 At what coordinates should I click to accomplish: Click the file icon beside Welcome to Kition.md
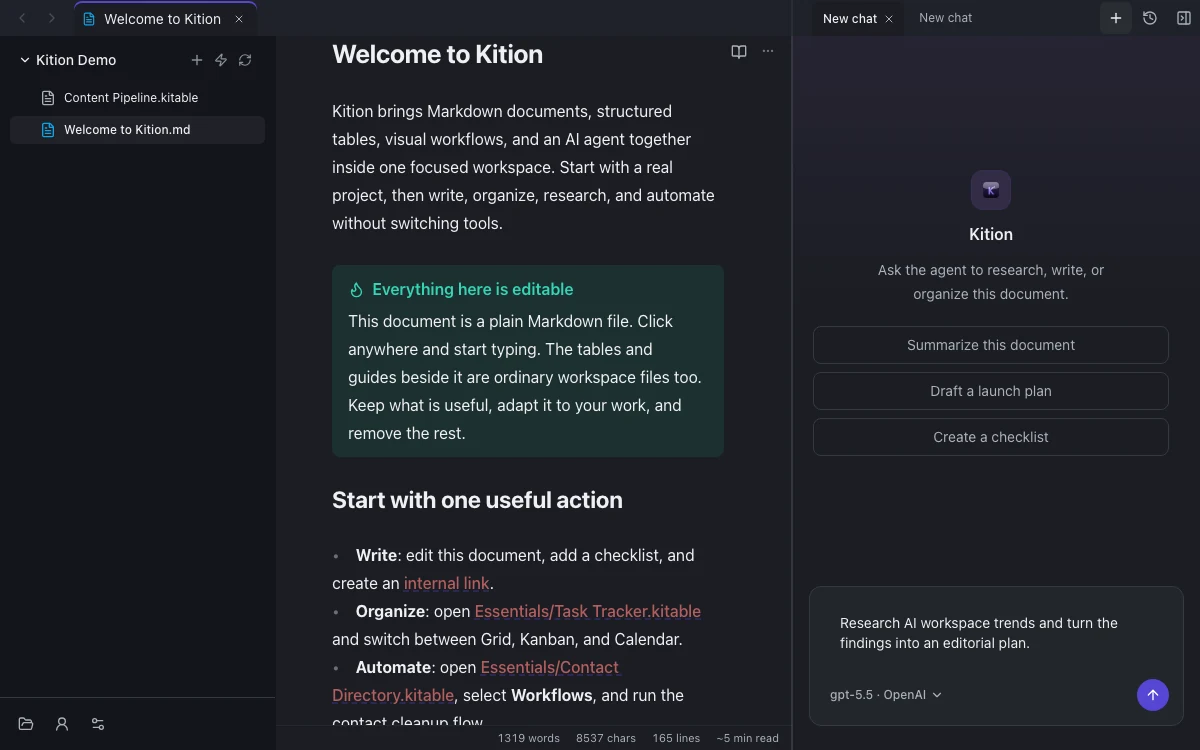coord(47,130)
